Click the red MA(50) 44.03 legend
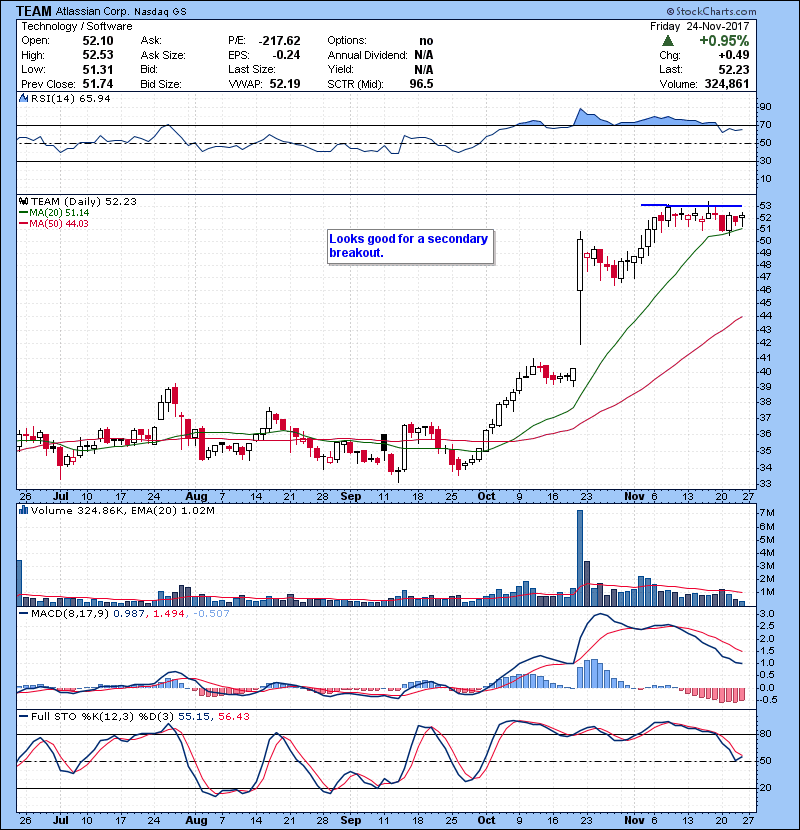Image resolution: width=800 pixels, height=830 pixels. coord(54,223)
